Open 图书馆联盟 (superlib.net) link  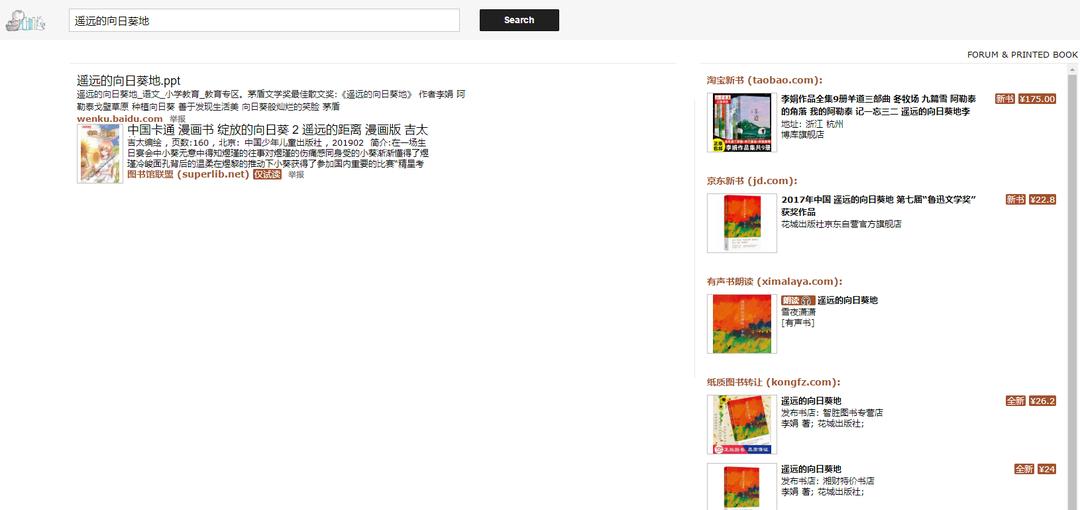click(188, 174)
